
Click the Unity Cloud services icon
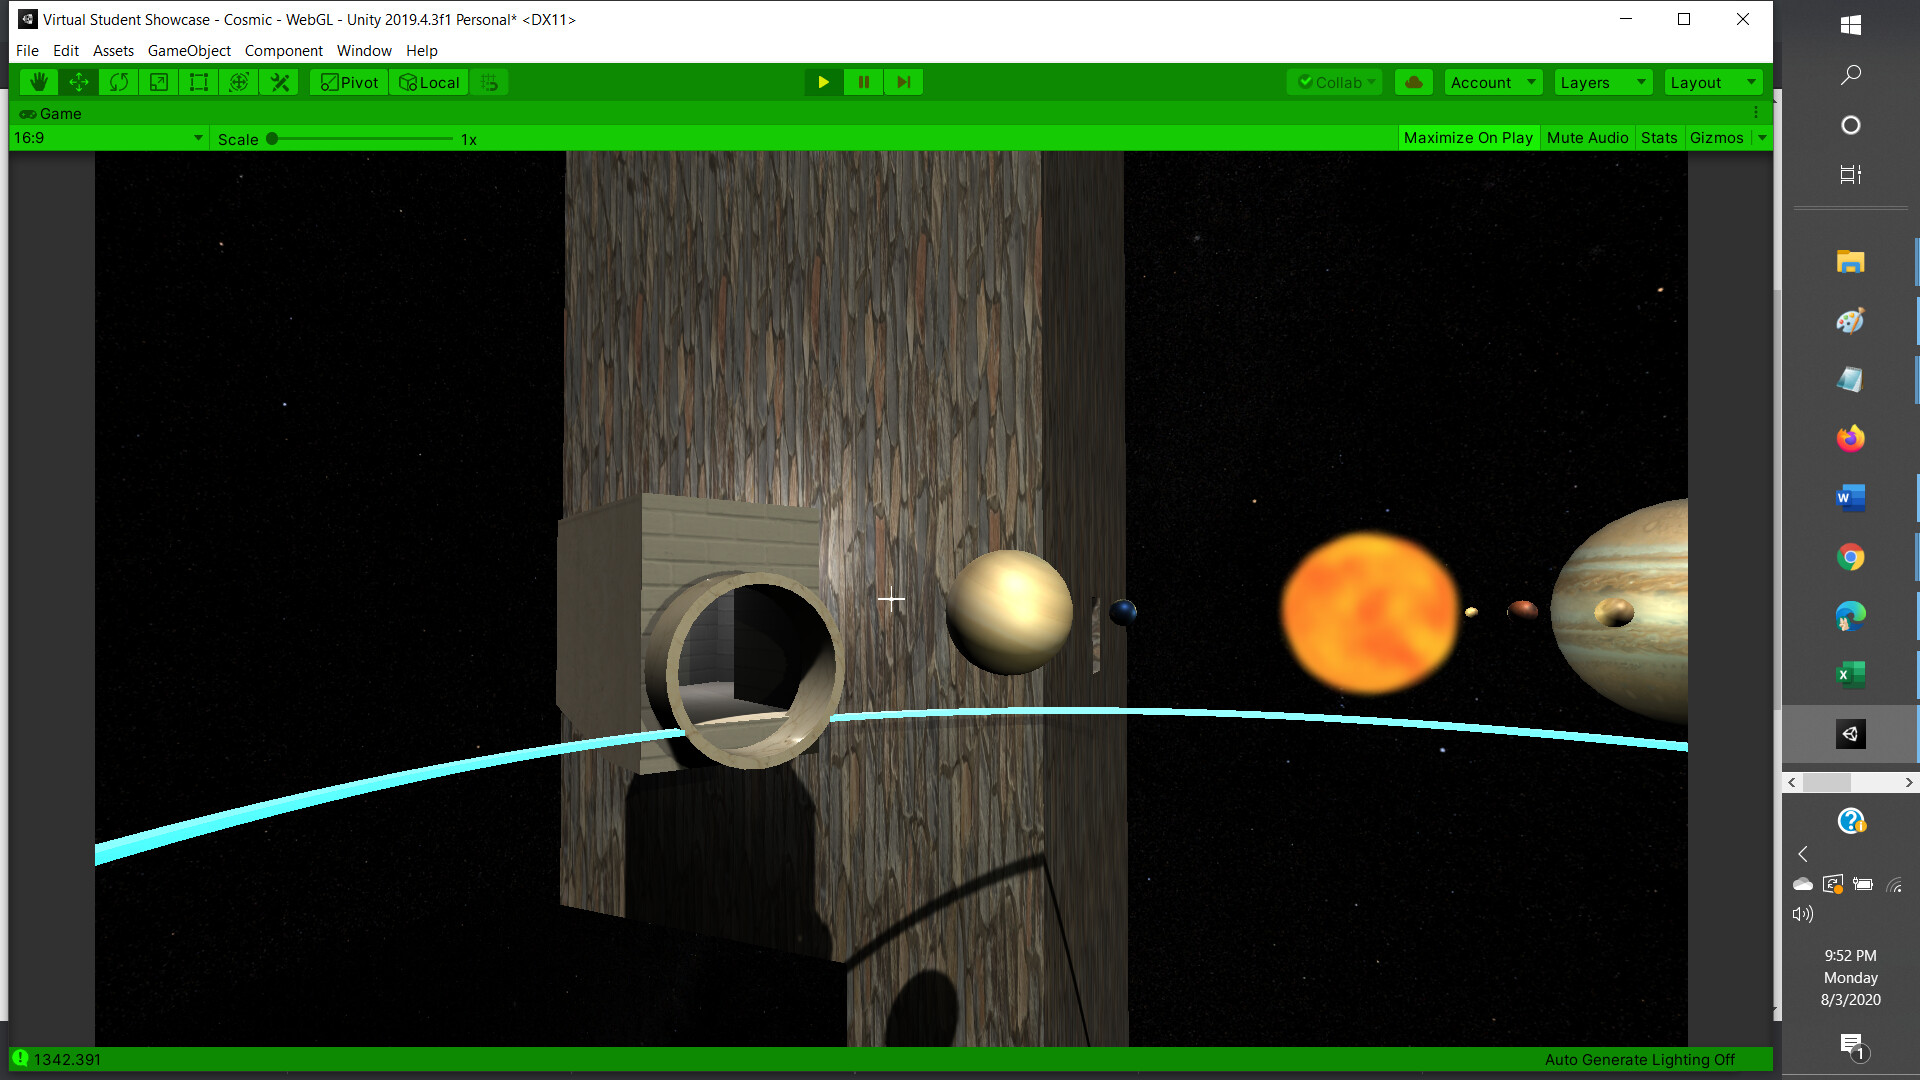pyautogui.click(x=1413, y=82)
